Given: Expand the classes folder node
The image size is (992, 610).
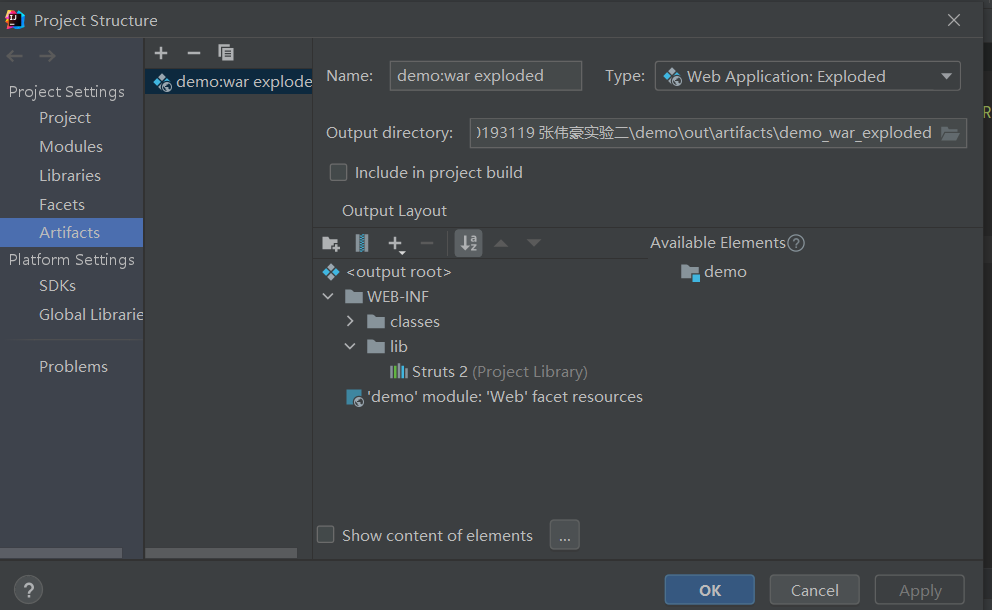Looking at the screenshot, I should pyautogui.click(x=350, y=322).
